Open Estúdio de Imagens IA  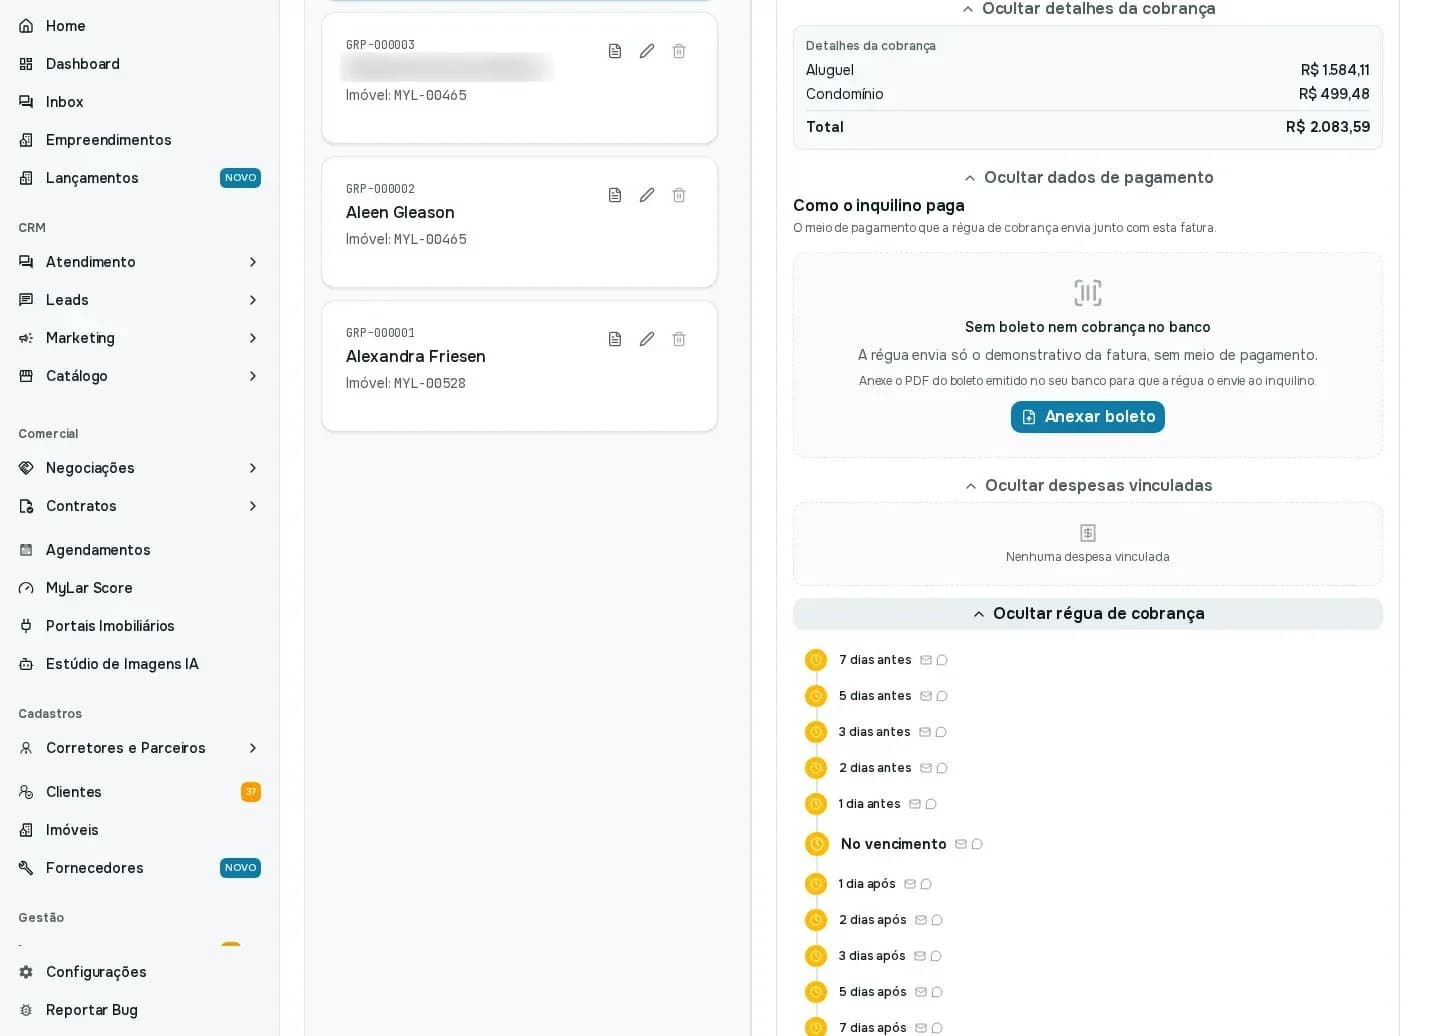pos(139,664)
